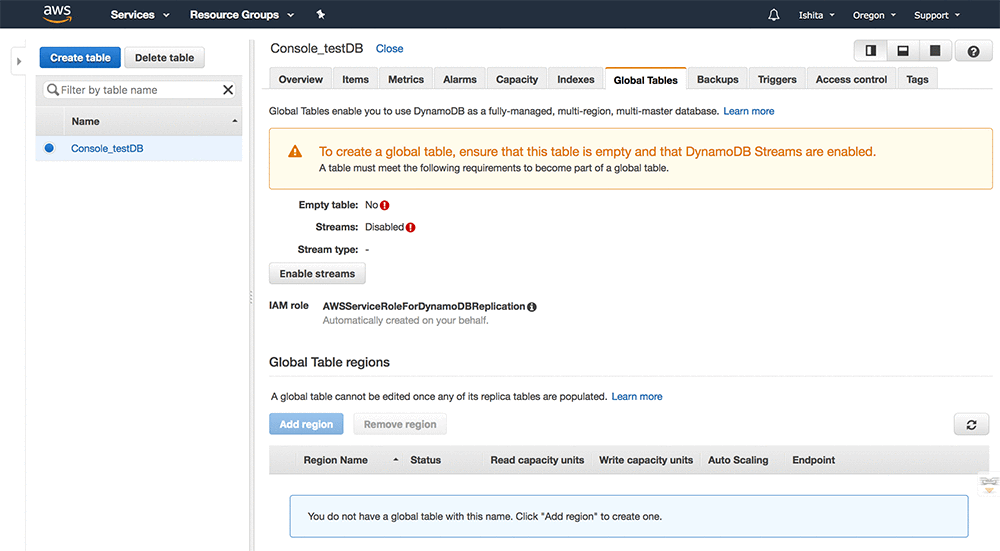Open the help question mark icon
This screenshot has width=1000, height=551.
pyautogui.click(x=973, y=51)
